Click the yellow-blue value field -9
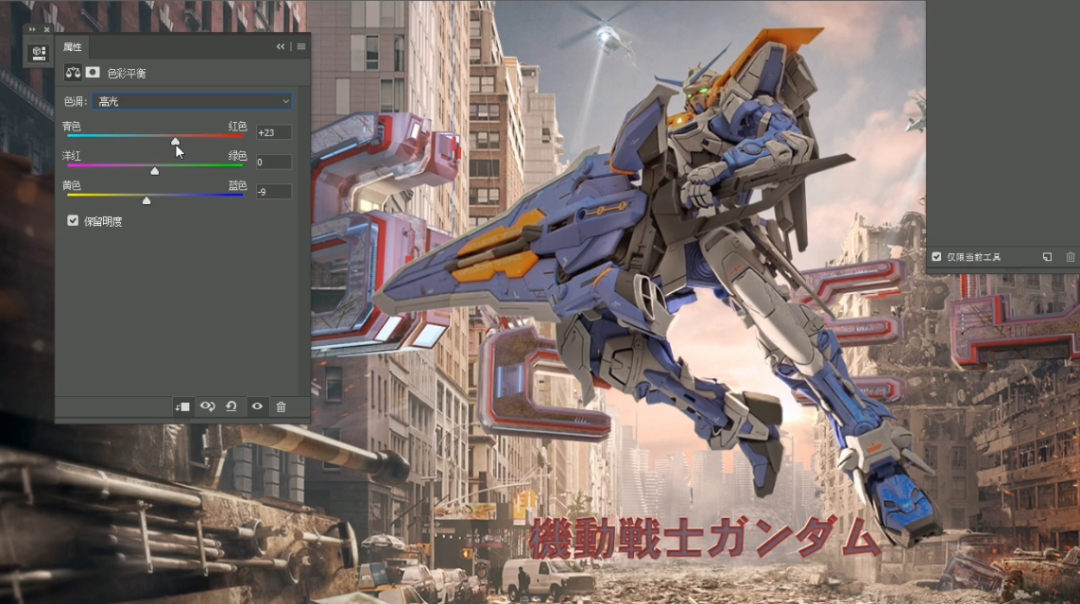This screenshot has height=604, width=1080. pos(273,191)
